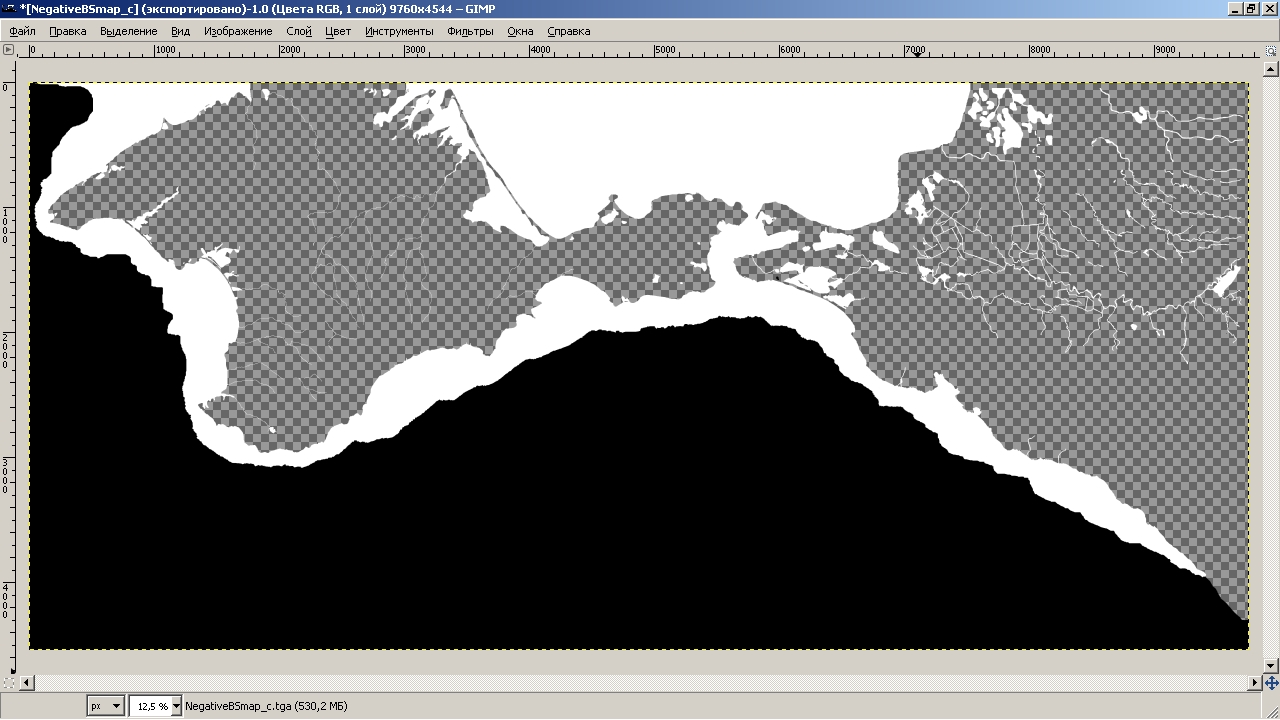Click the 12,5 % zoom input field

[150, 706]
